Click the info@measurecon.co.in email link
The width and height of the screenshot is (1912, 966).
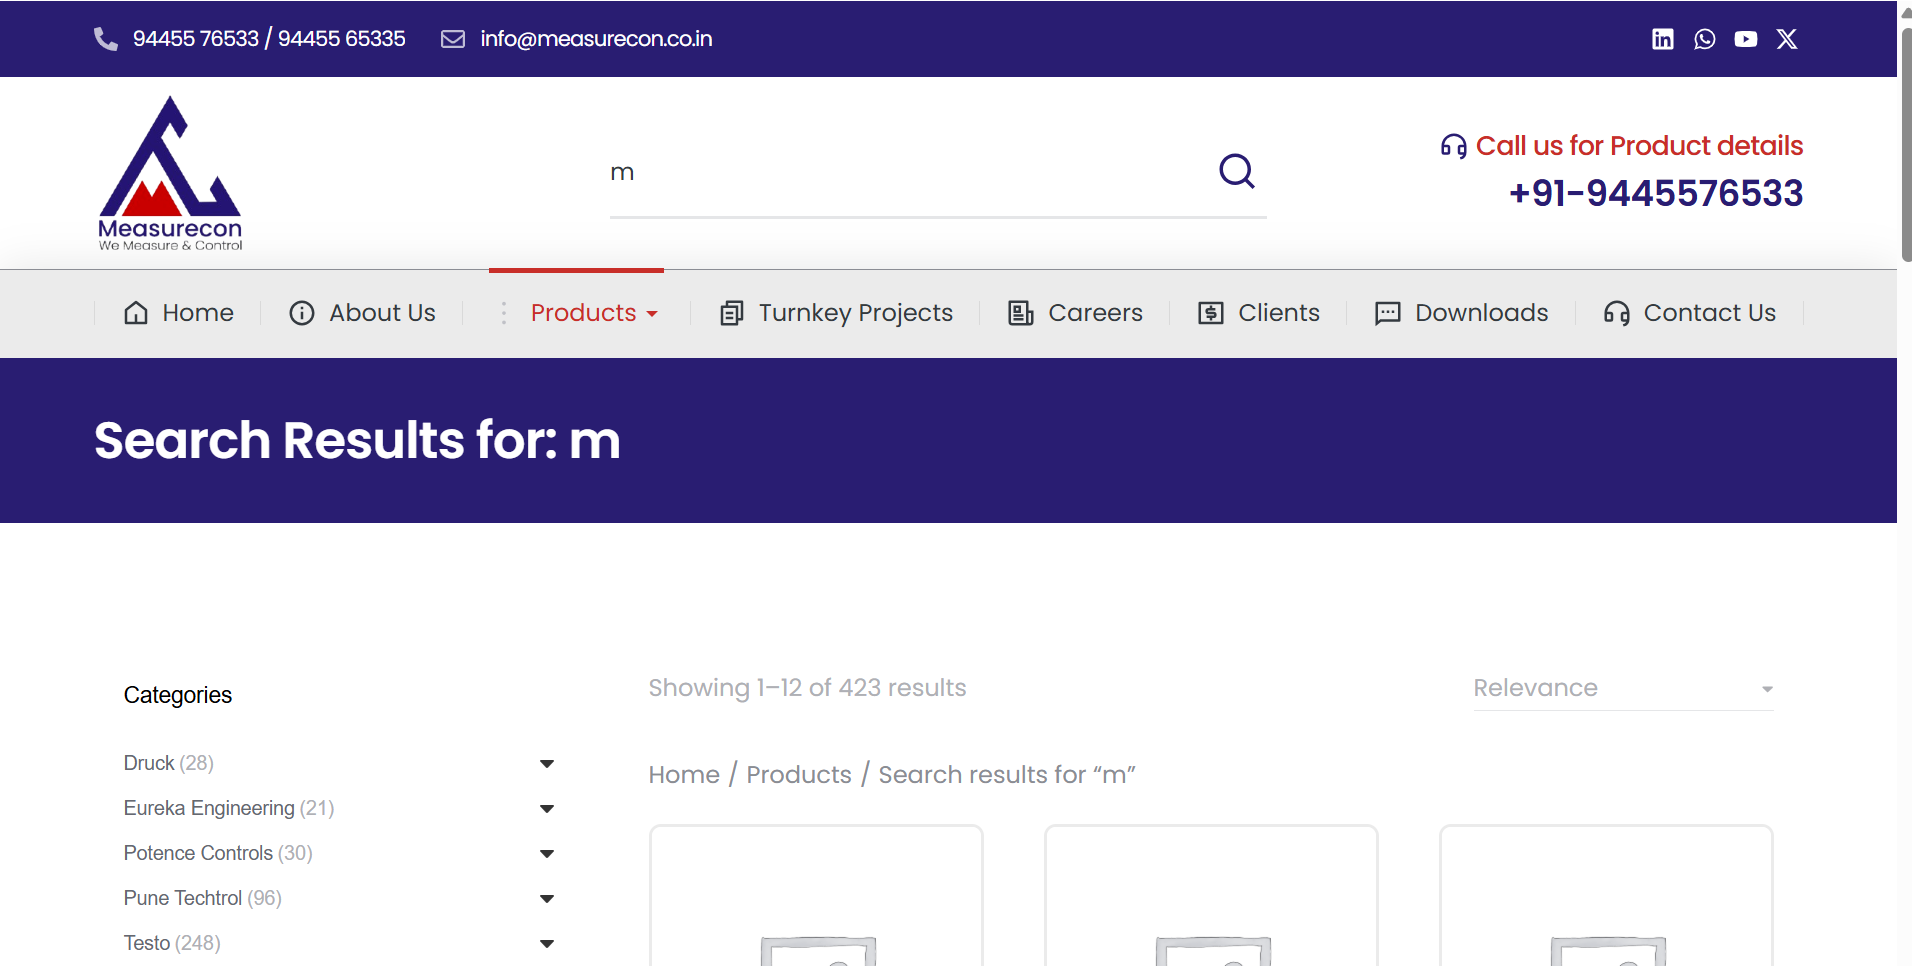596,39
